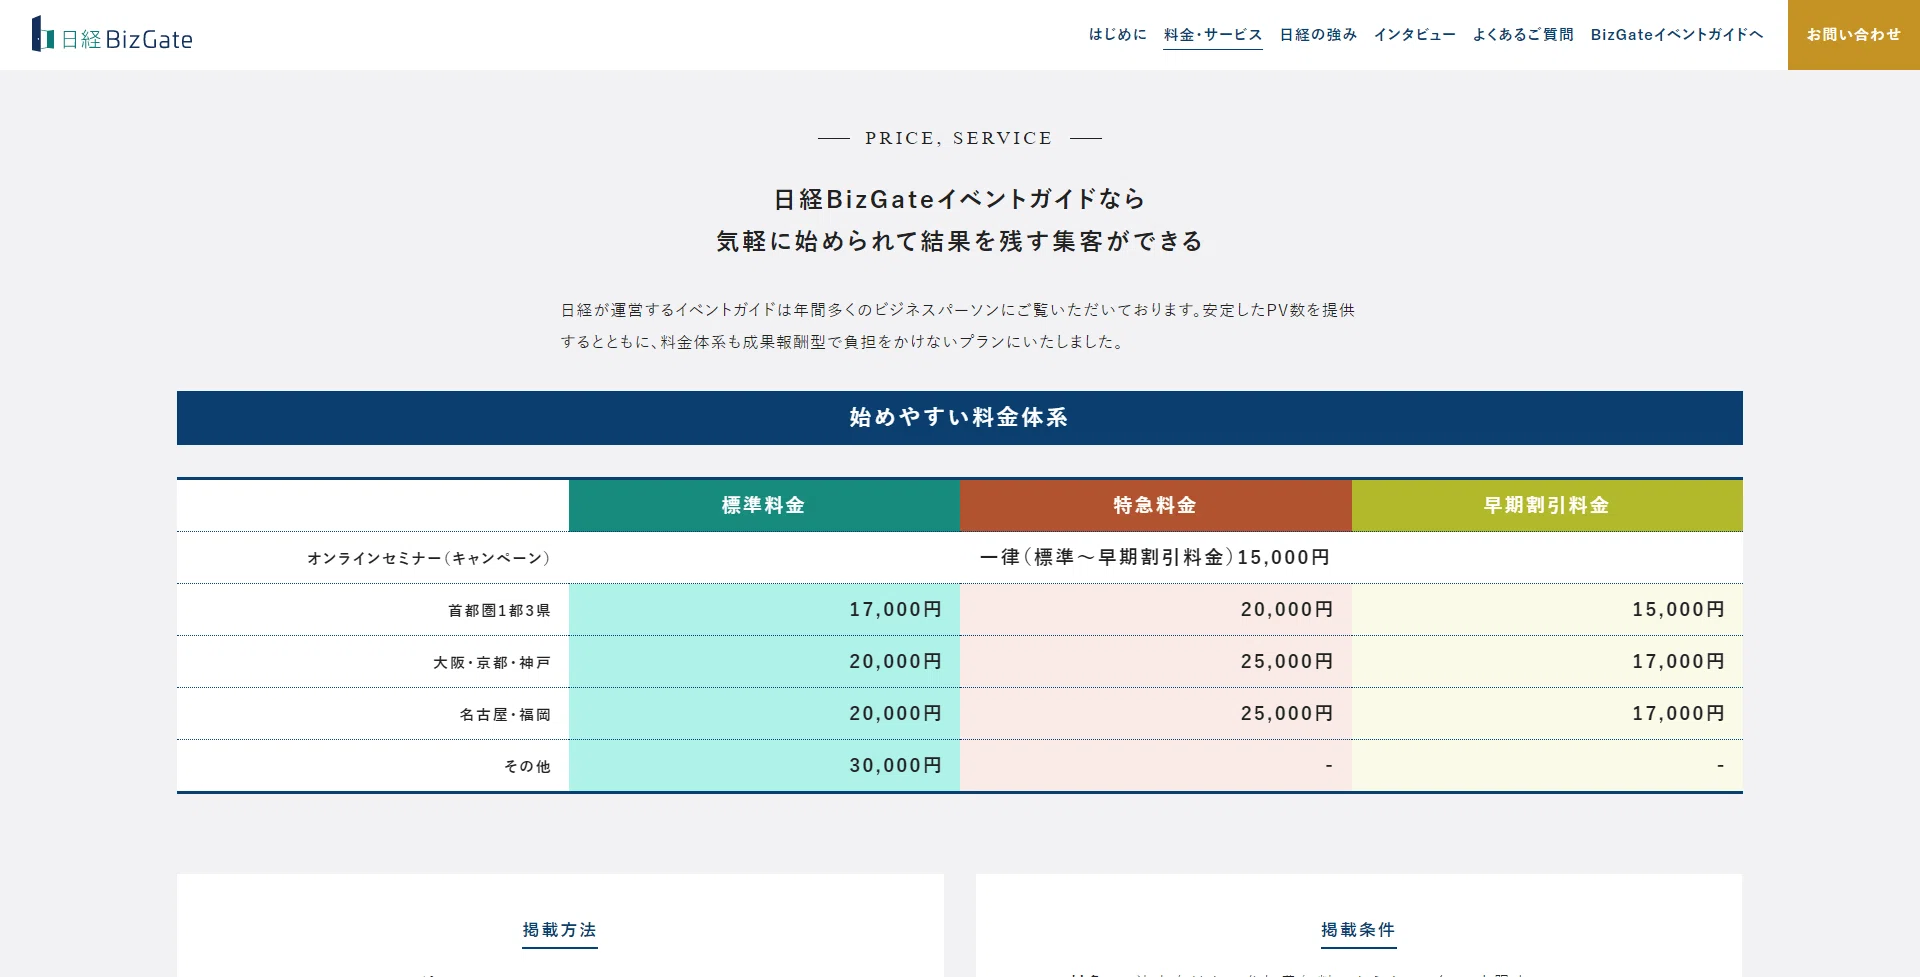Screen dimensions: 1920x977
Task: Click 17,000円 early discount for 大阪・京都・神戸
Action: click(x=1679, y=662)
